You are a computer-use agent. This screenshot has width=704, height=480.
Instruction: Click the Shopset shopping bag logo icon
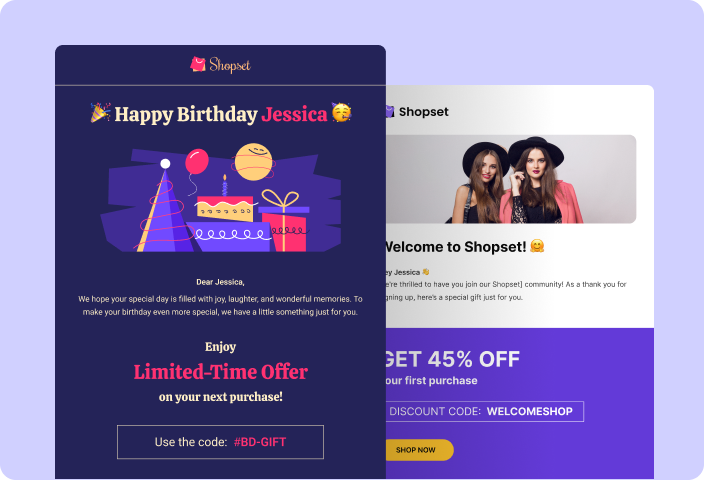click(x=198, y=64)
